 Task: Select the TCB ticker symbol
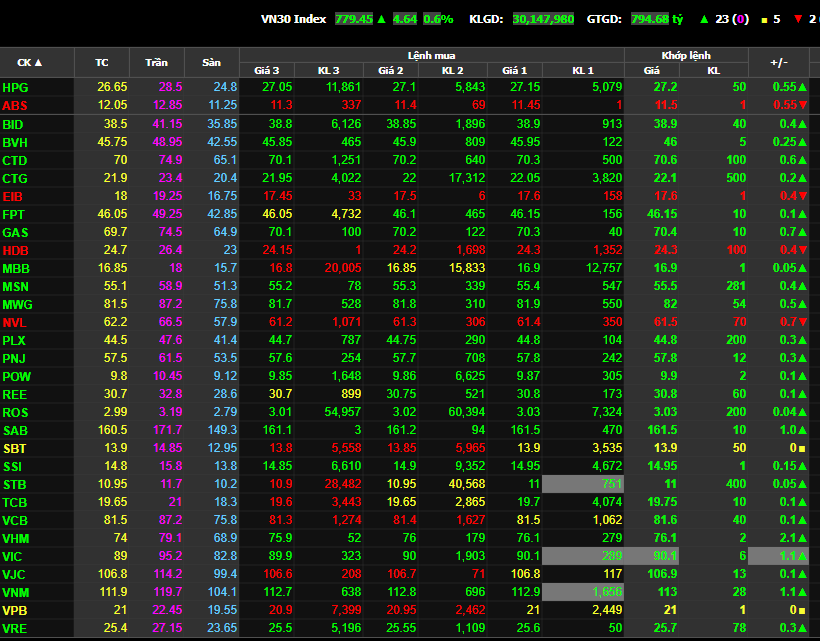pyautogui.click(x=14, y=502)
